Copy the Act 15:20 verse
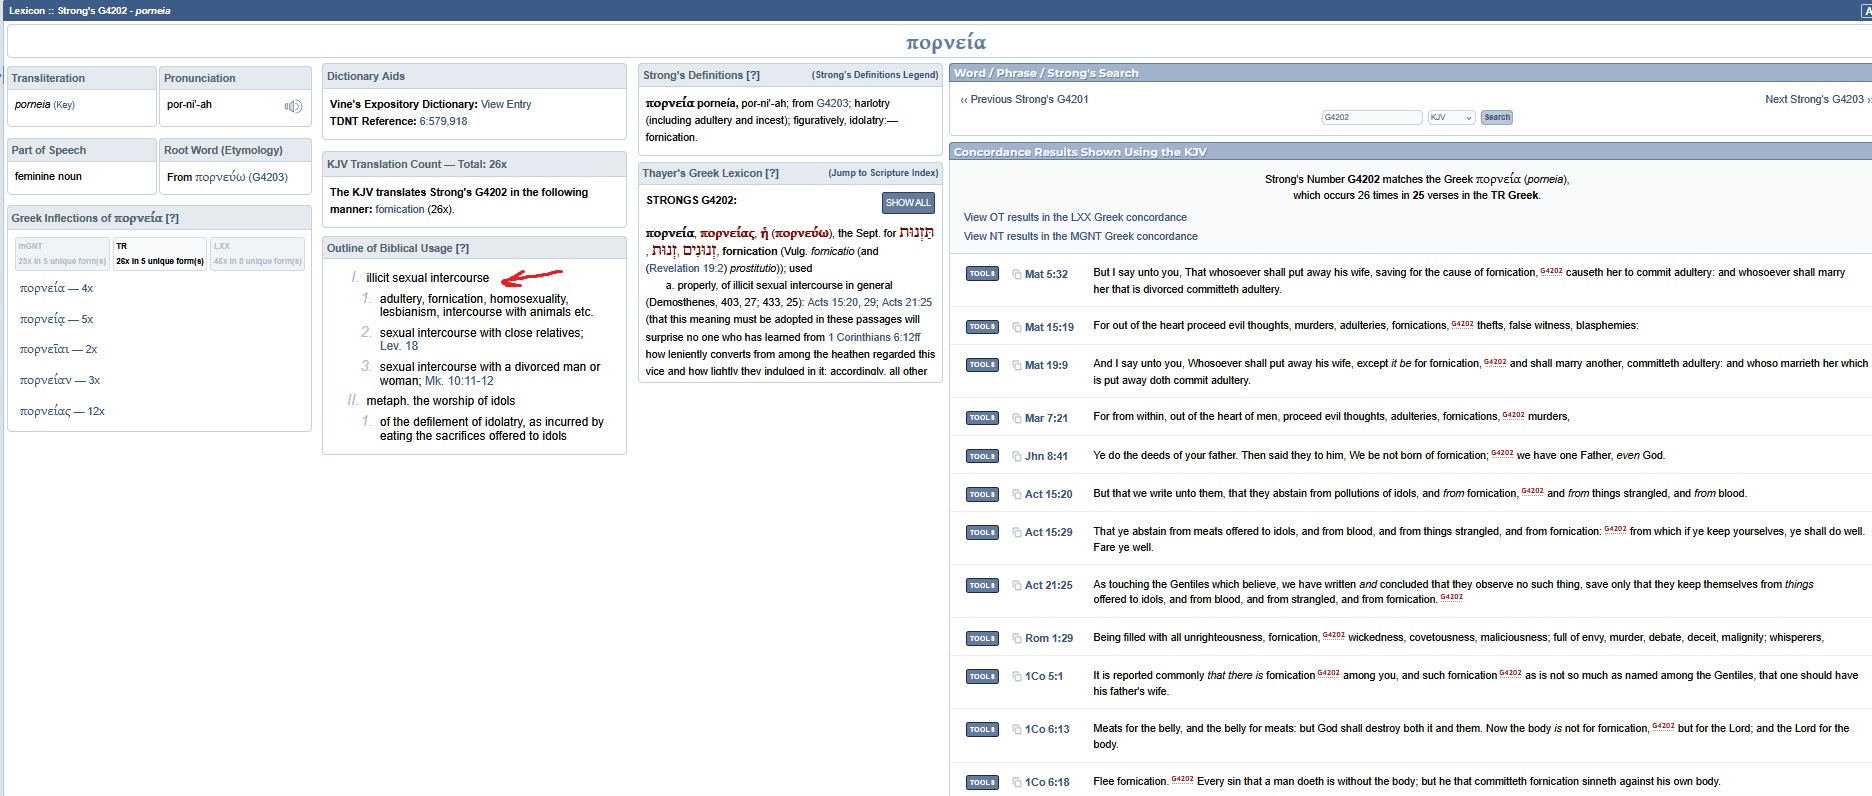The height and width of the screenshot is (796, 1872). (x=1016, y=494)
